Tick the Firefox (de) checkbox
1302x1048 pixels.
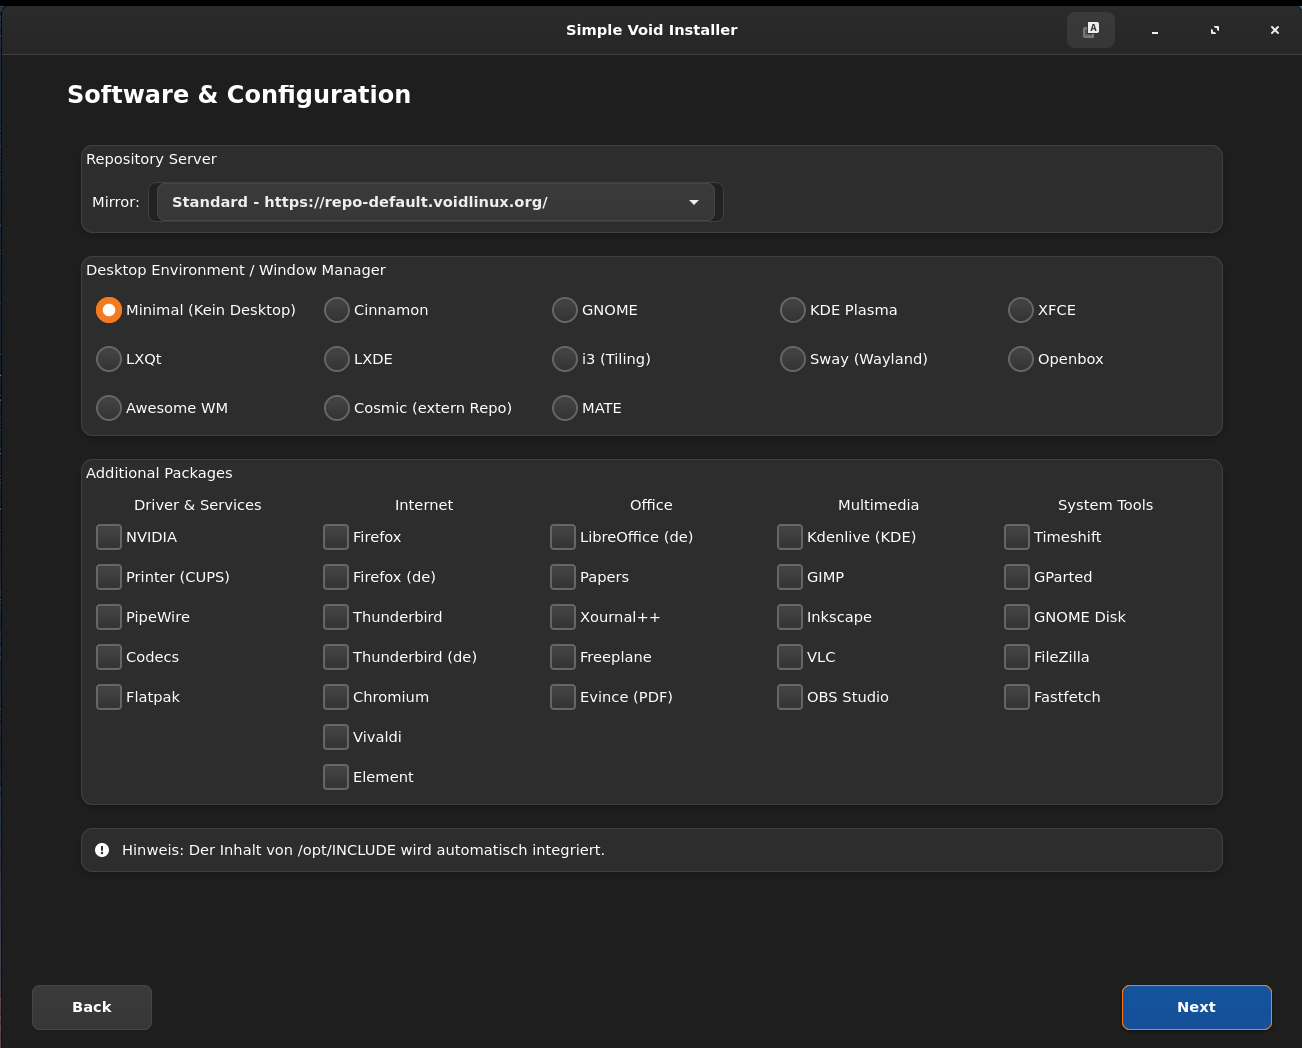(336, 577)
